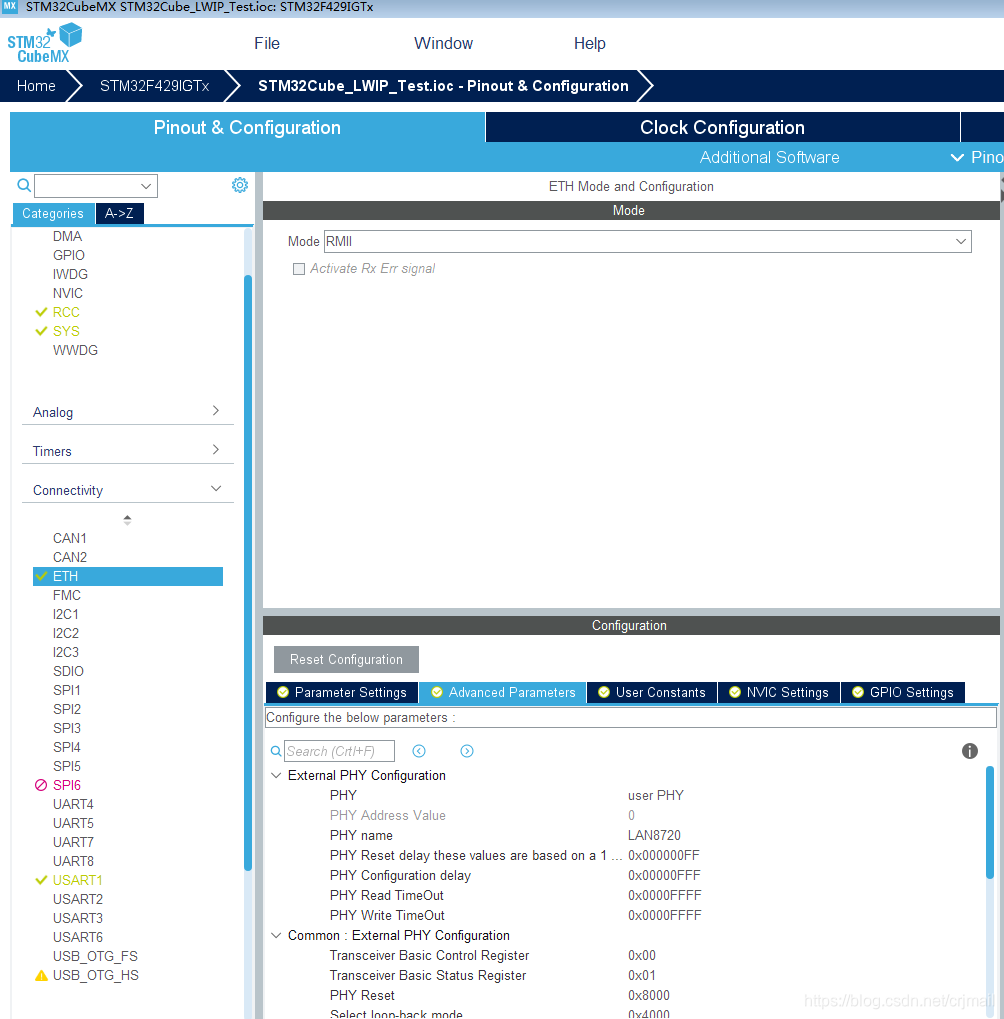Click the Search (Ctrl+F) parameter field

click(339, 751)
